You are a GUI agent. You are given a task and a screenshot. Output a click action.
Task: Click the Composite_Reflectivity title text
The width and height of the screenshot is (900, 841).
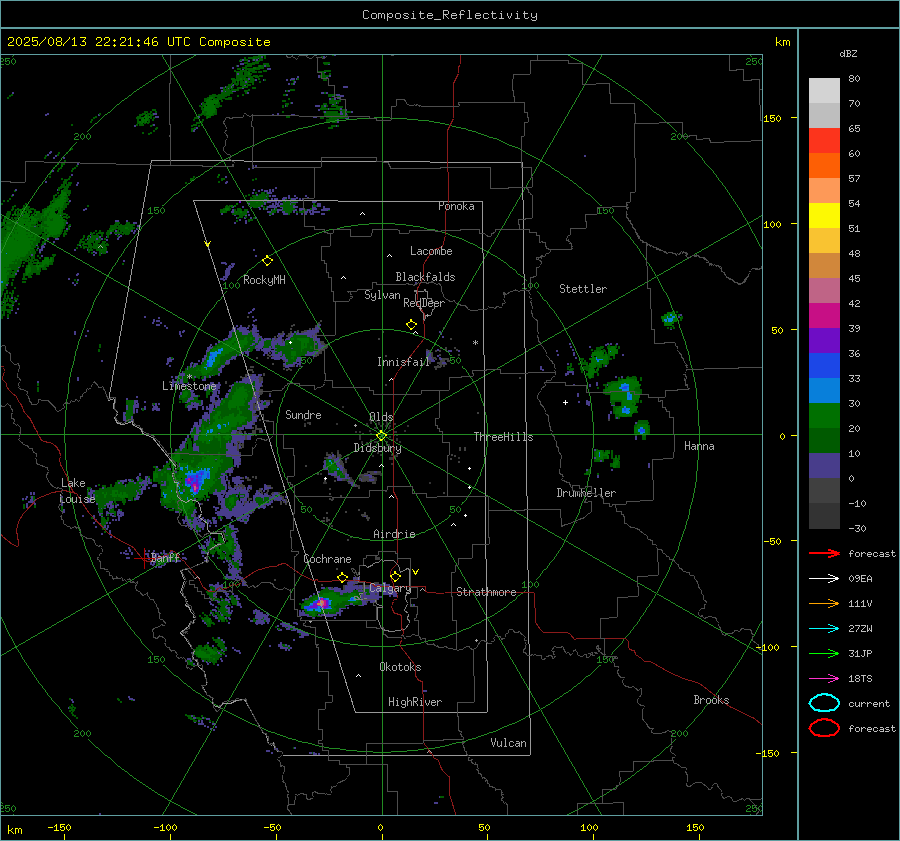pyautogui.click(x=450, y=15)
